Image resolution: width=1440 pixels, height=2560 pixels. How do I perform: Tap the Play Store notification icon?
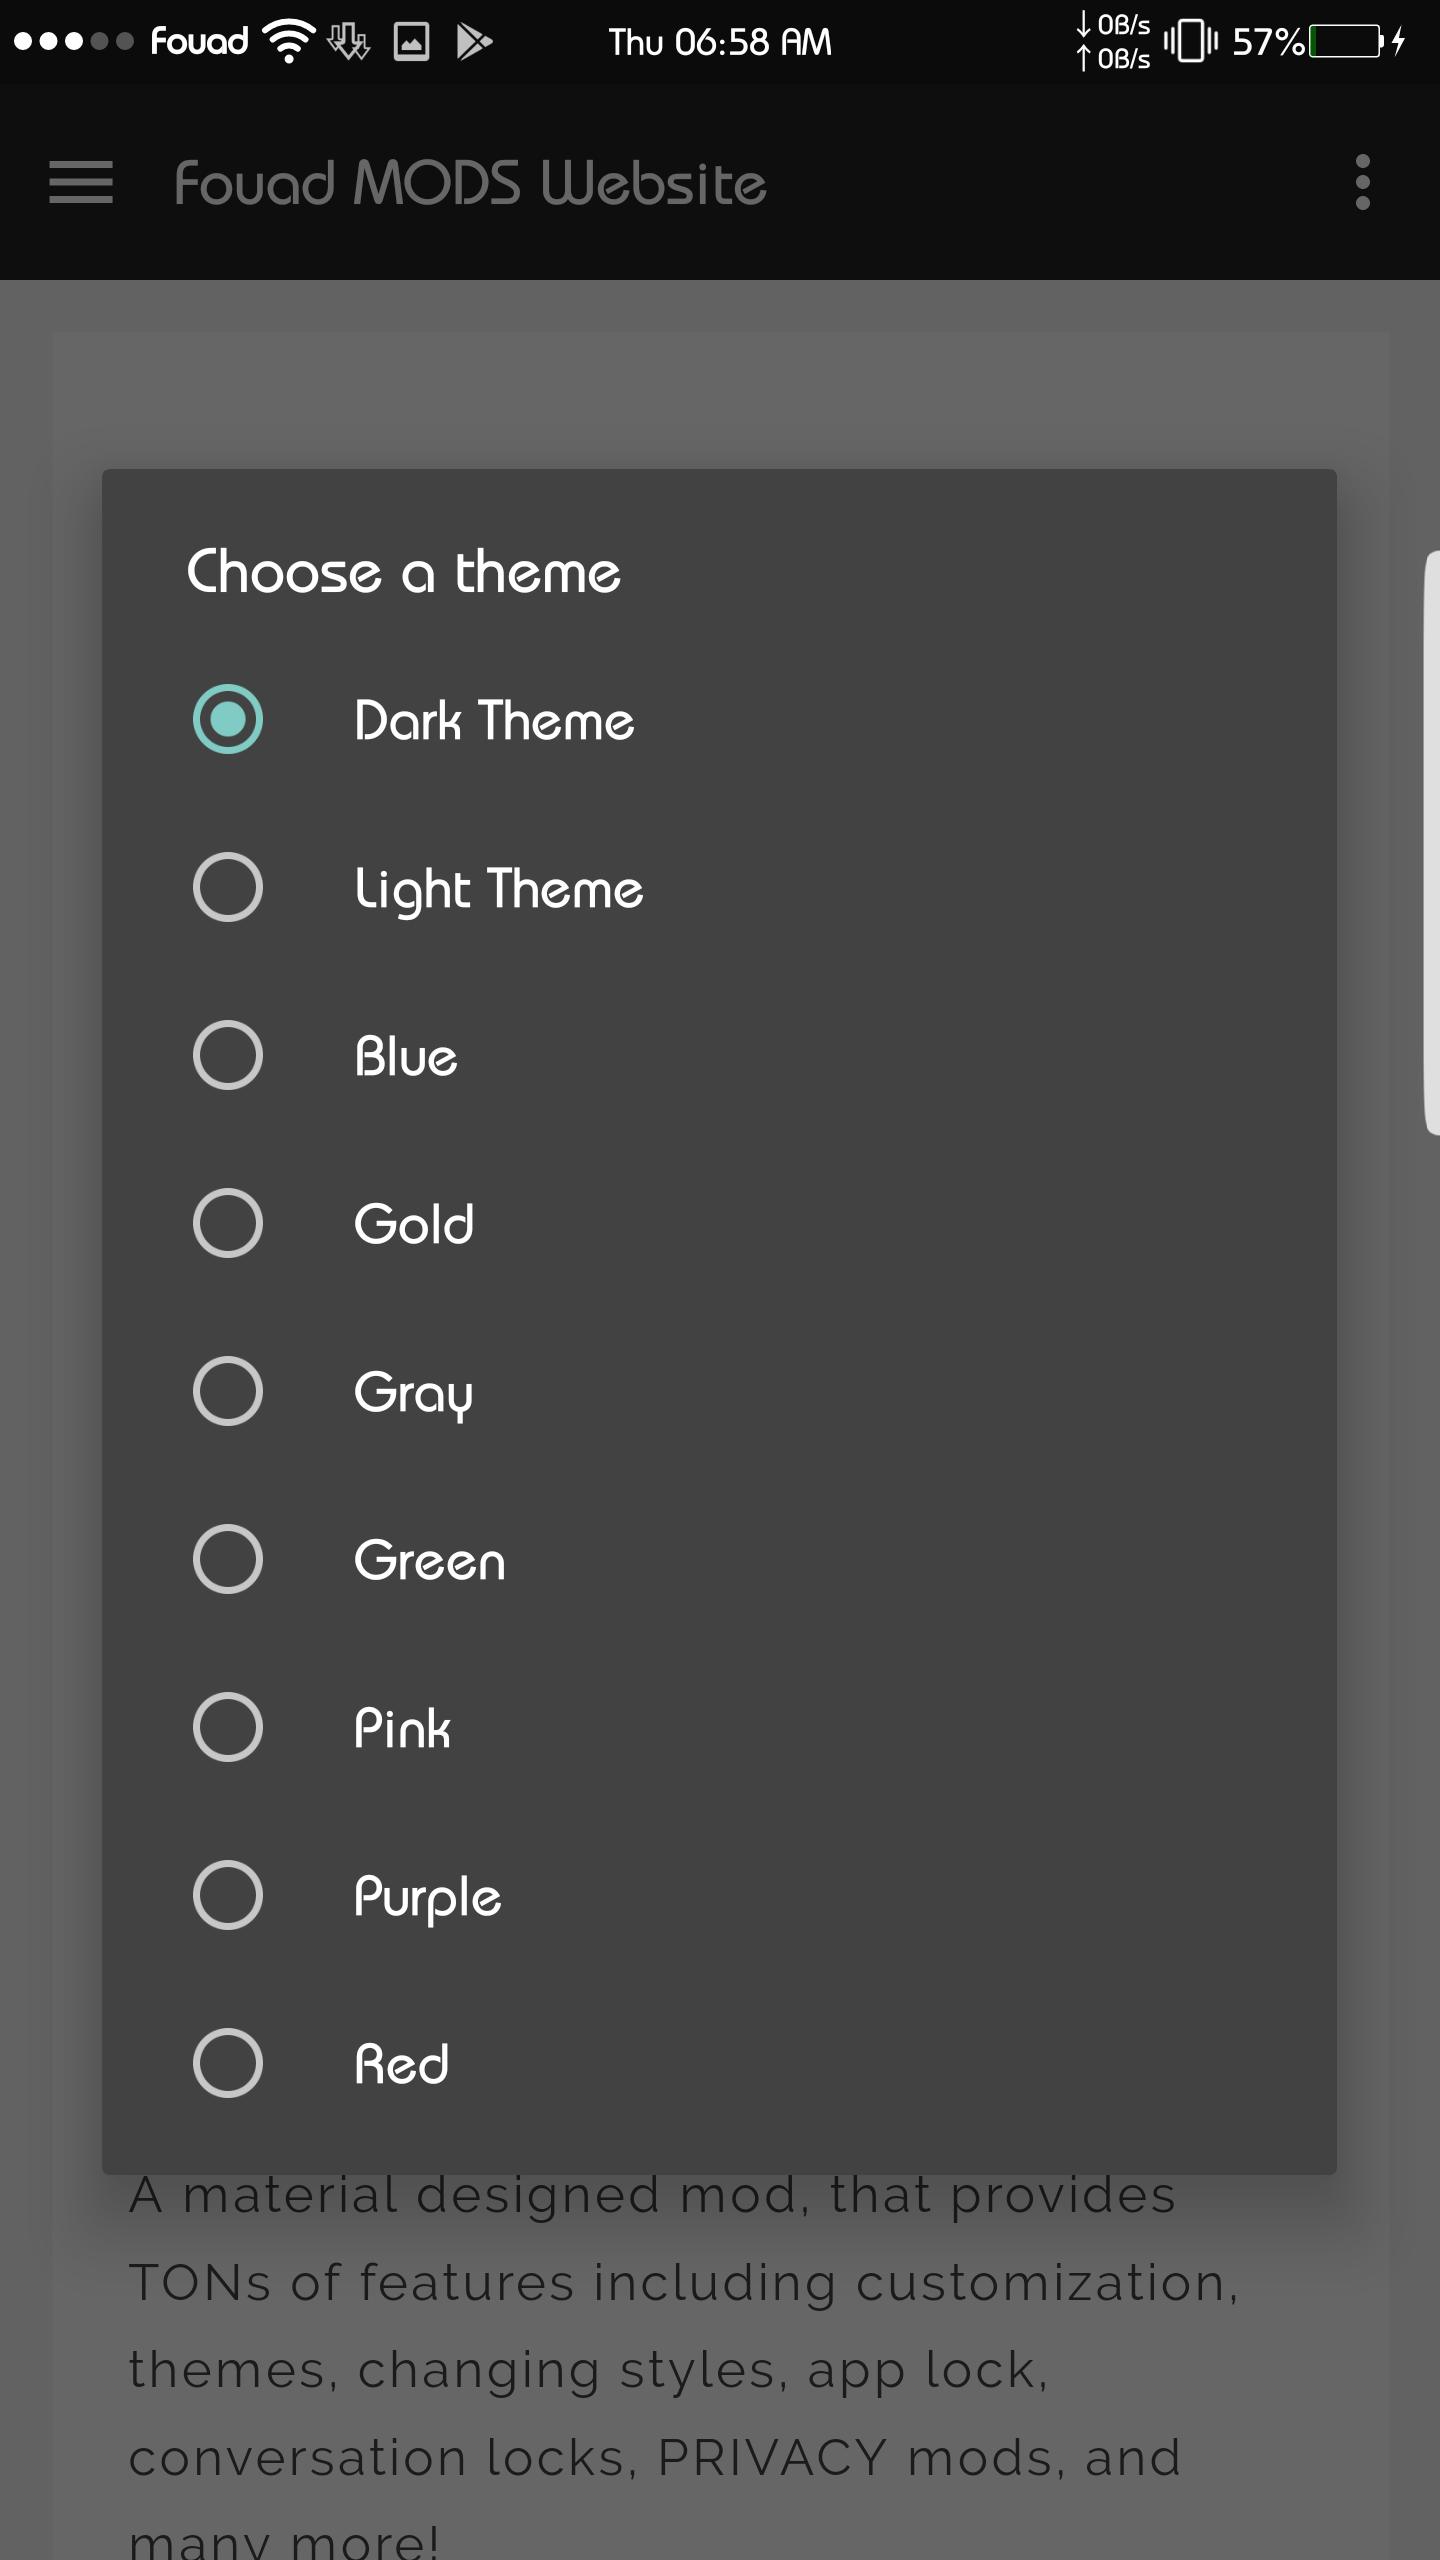coord(474,42)
